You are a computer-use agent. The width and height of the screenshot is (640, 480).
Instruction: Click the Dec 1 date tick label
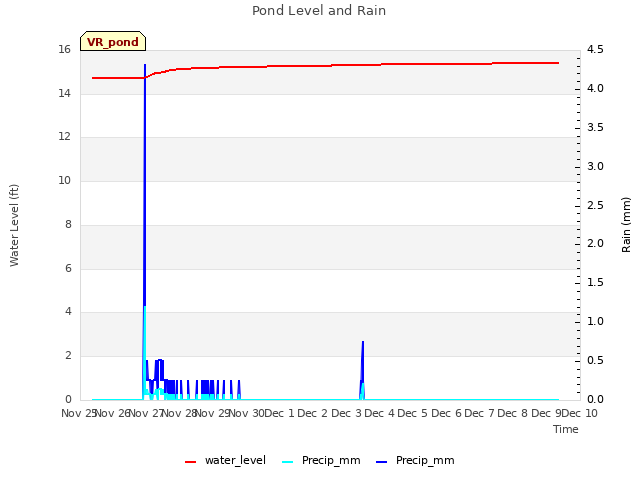[280, 413]
